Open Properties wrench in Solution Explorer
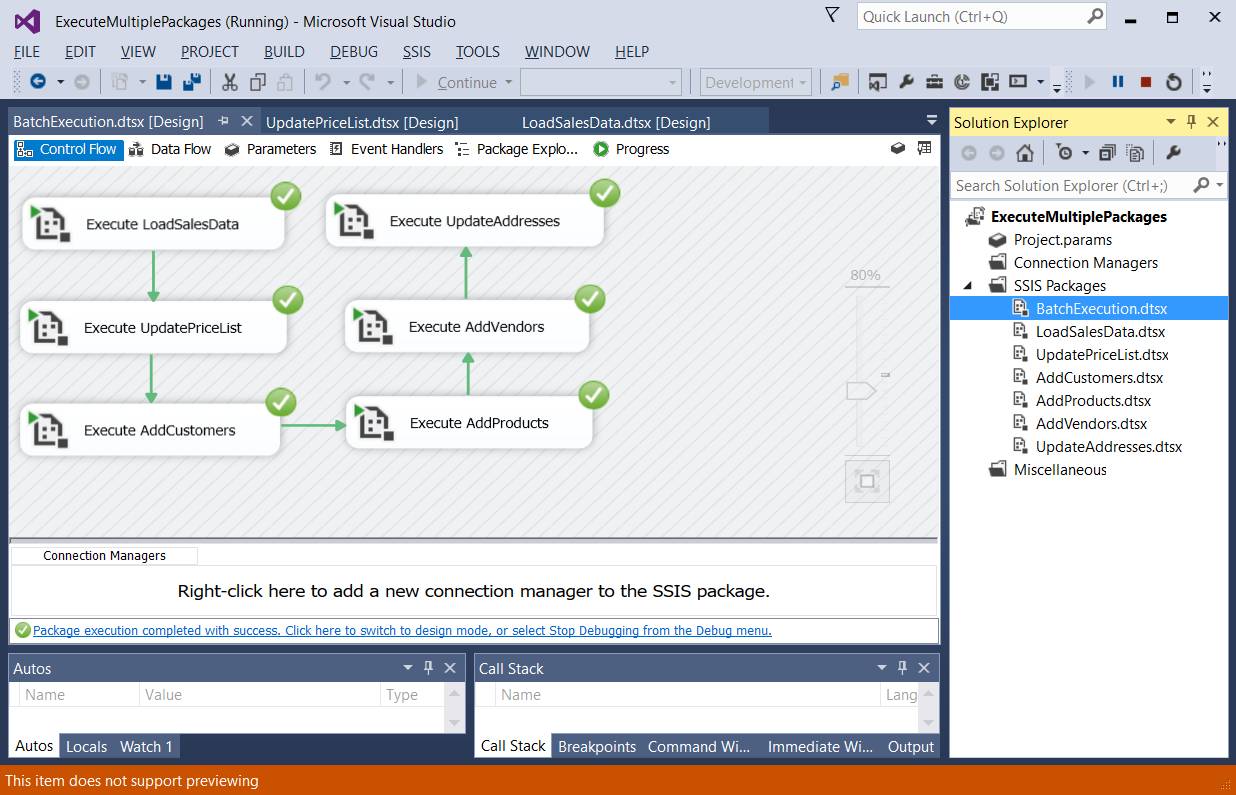The height and width of the screenshot is (795, 1236). click(1173, 153)
